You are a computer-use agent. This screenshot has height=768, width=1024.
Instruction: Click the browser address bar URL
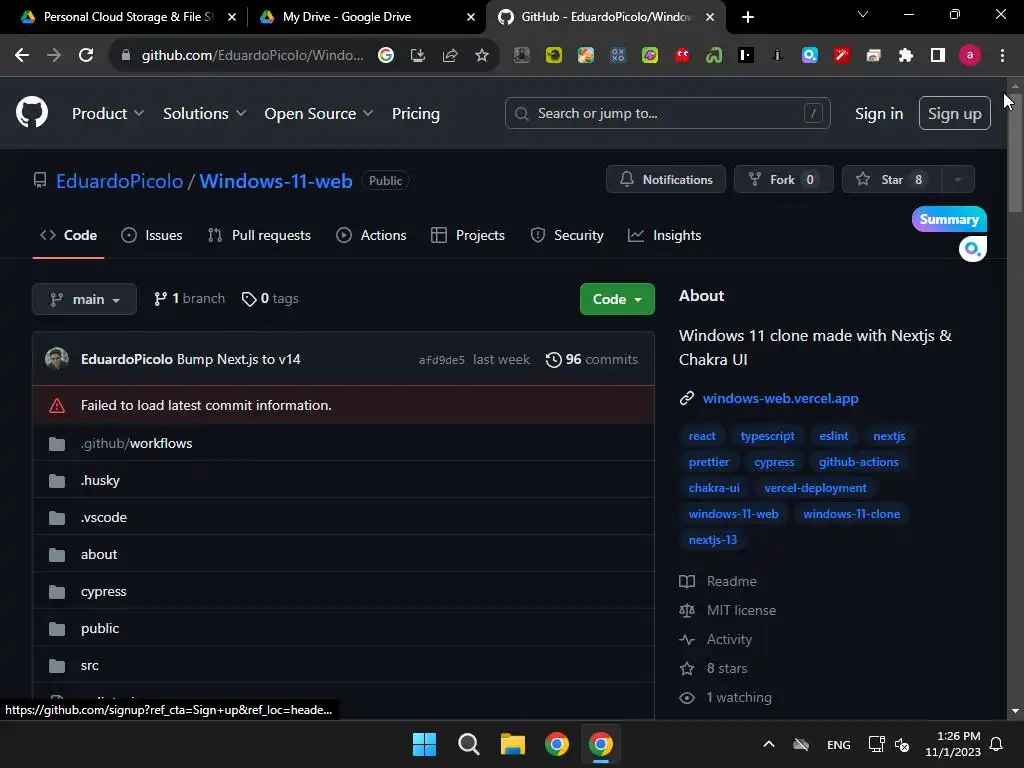[252, 56]
